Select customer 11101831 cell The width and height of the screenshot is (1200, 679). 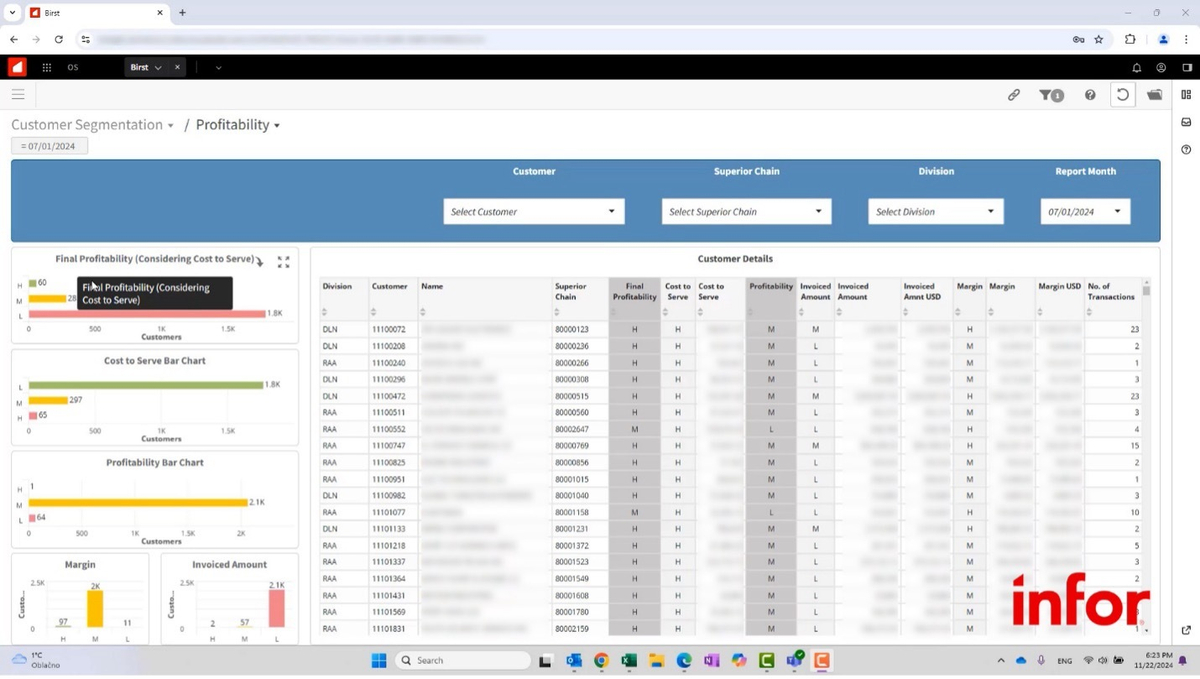pyautogui.click(x=389, y=629)
